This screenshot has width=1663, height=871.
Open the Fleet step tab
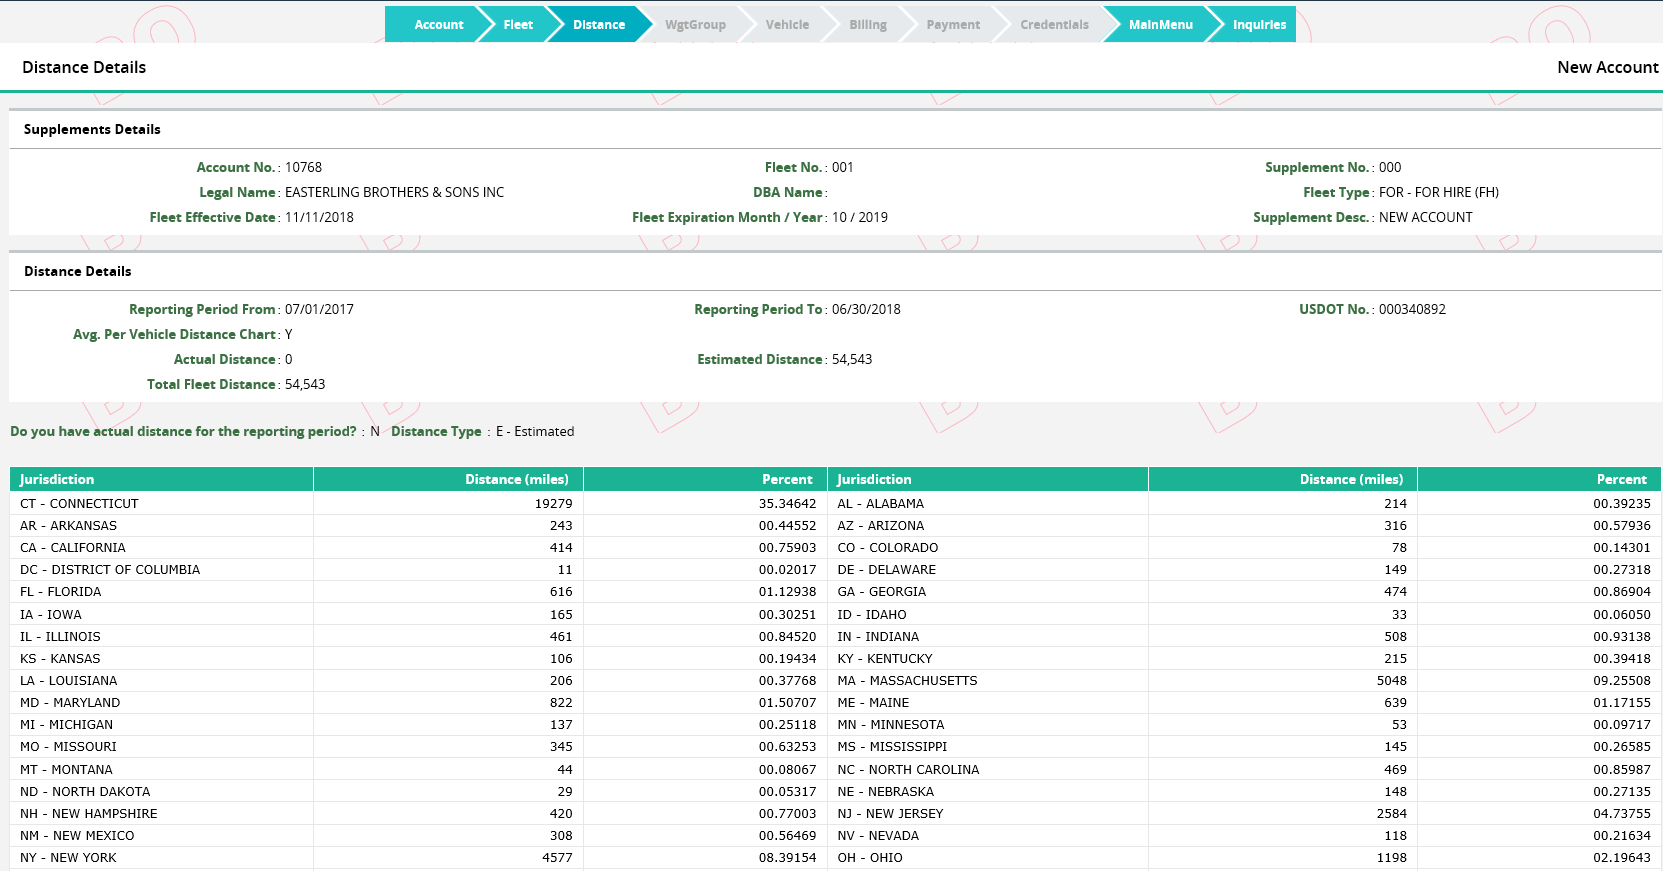coord(518,25)
